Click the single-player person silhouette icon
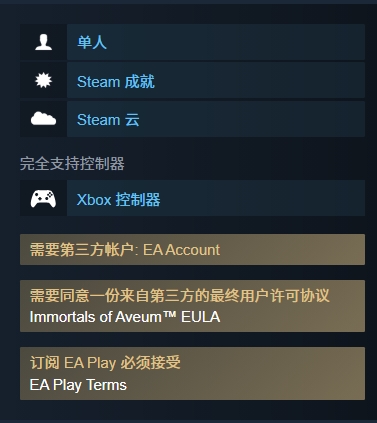Viewport: 377px width, 423px height. click(43, 42)
